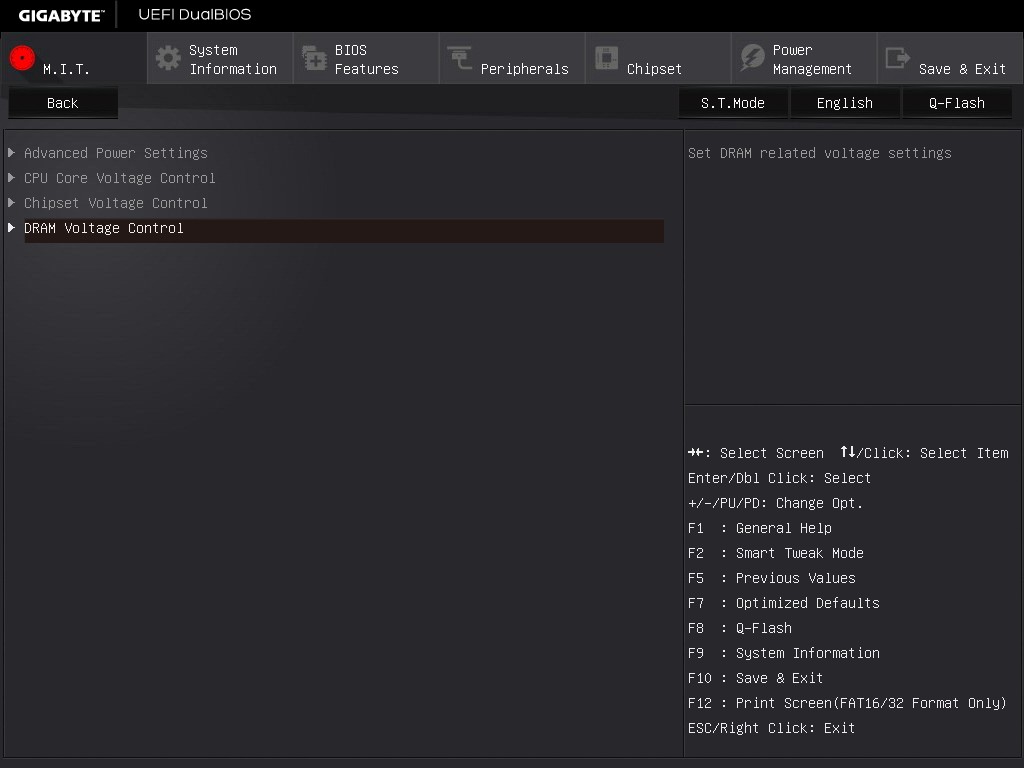
Task: Click the 'F2 : Smart Tweak Mode' hint
Action: (x=776, y=553)
